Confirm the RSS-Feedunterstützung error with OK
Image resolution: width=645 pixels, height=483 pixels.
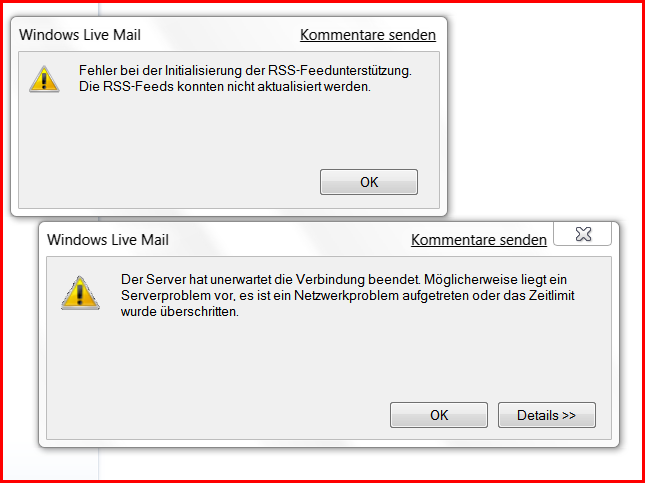coord(369,182)
